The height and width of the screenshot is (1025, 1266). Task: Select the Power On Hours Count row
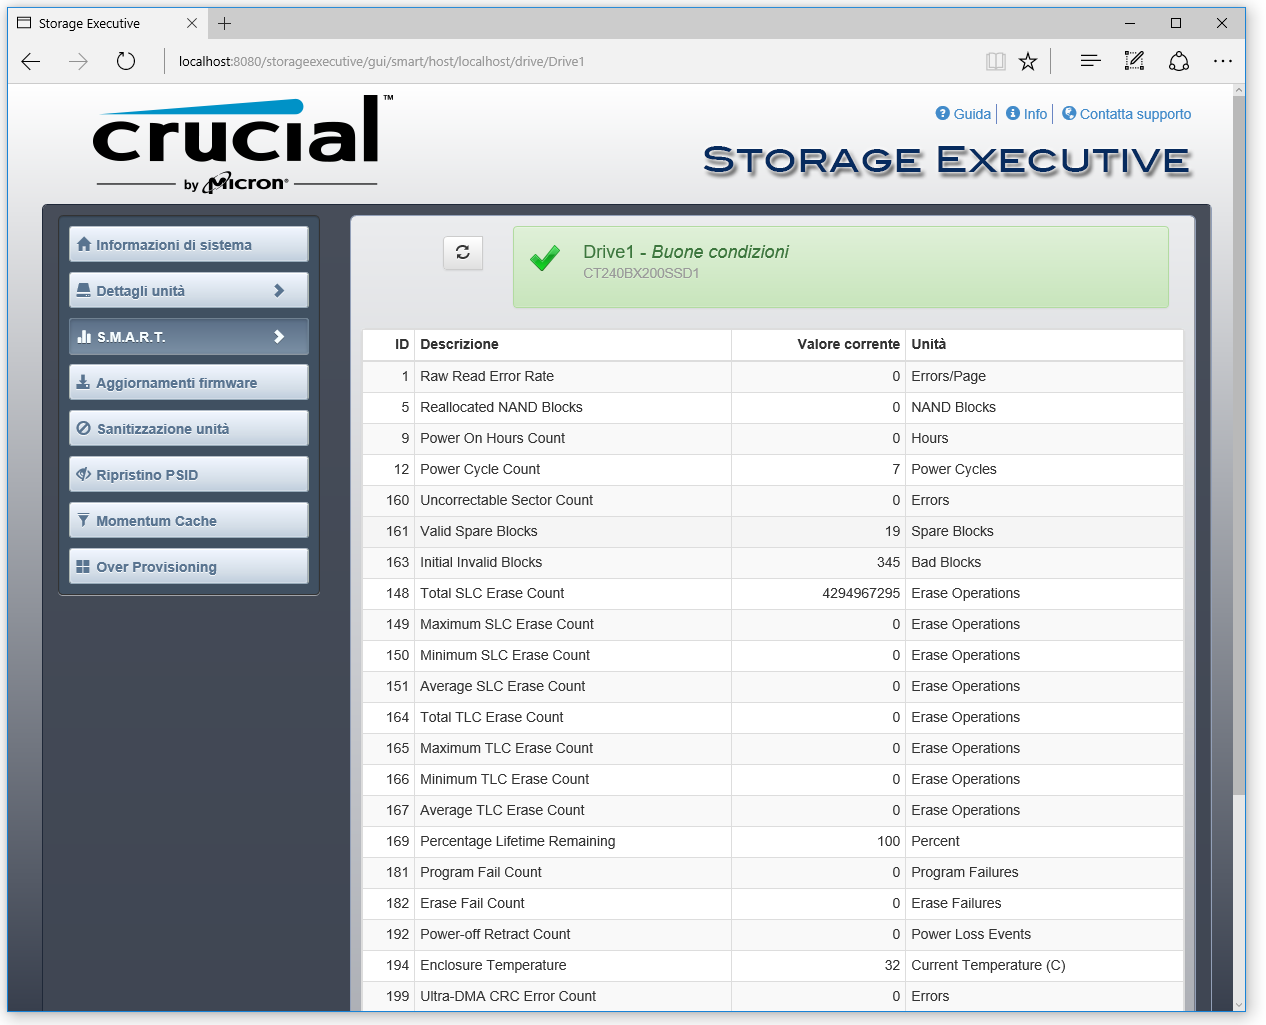click(773, 438)
